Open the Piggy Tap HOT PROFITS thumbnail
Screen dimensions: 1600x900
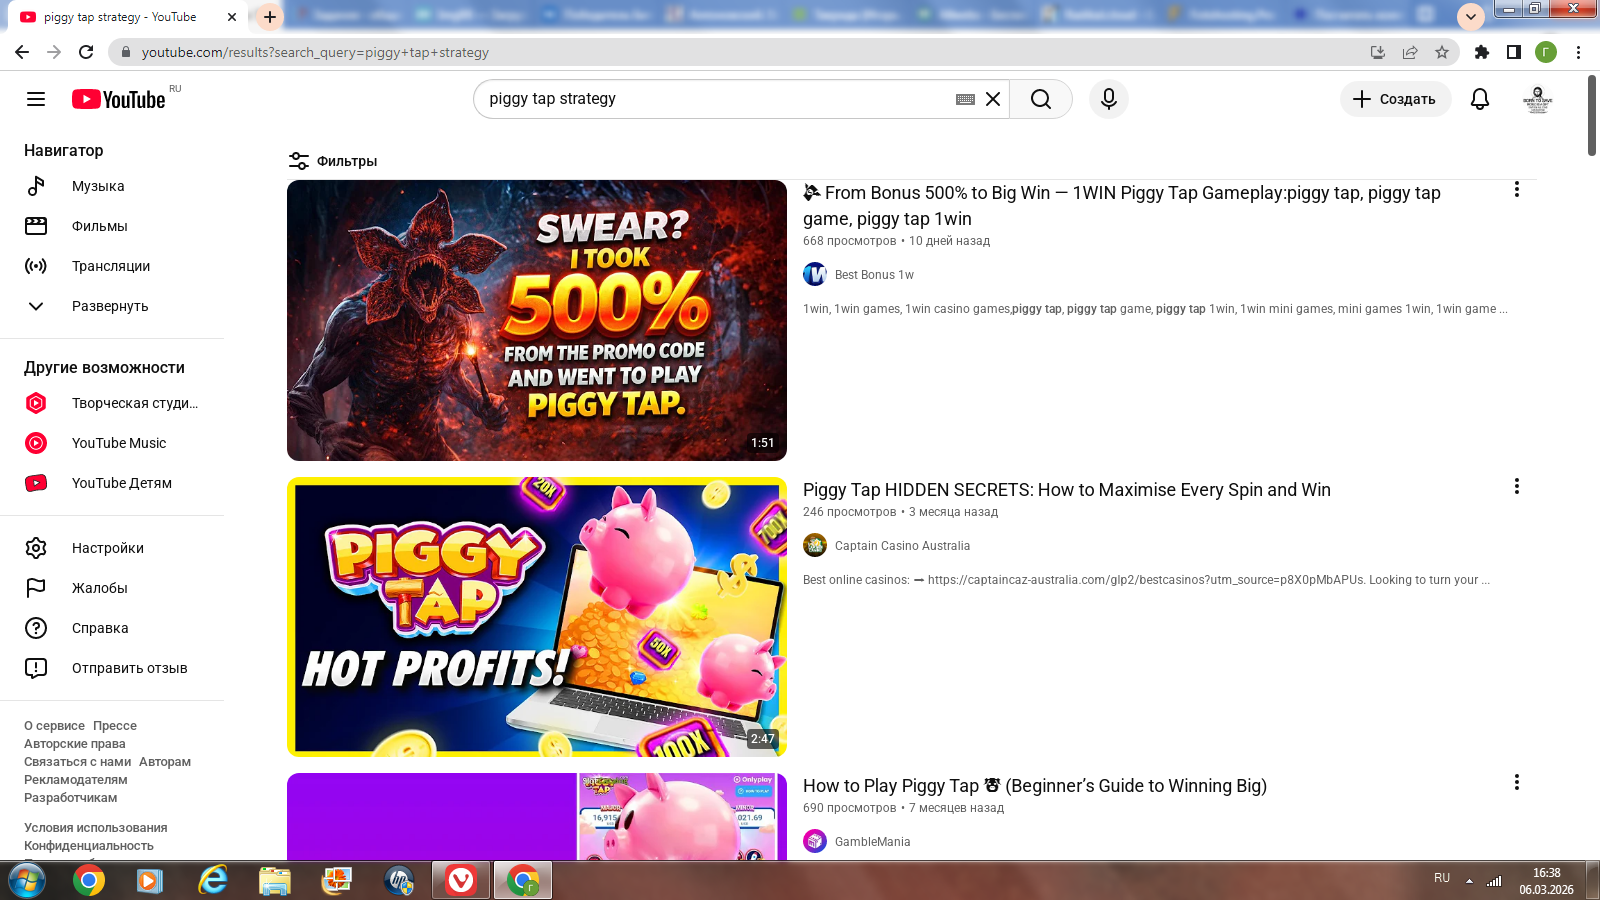point(536,617)
